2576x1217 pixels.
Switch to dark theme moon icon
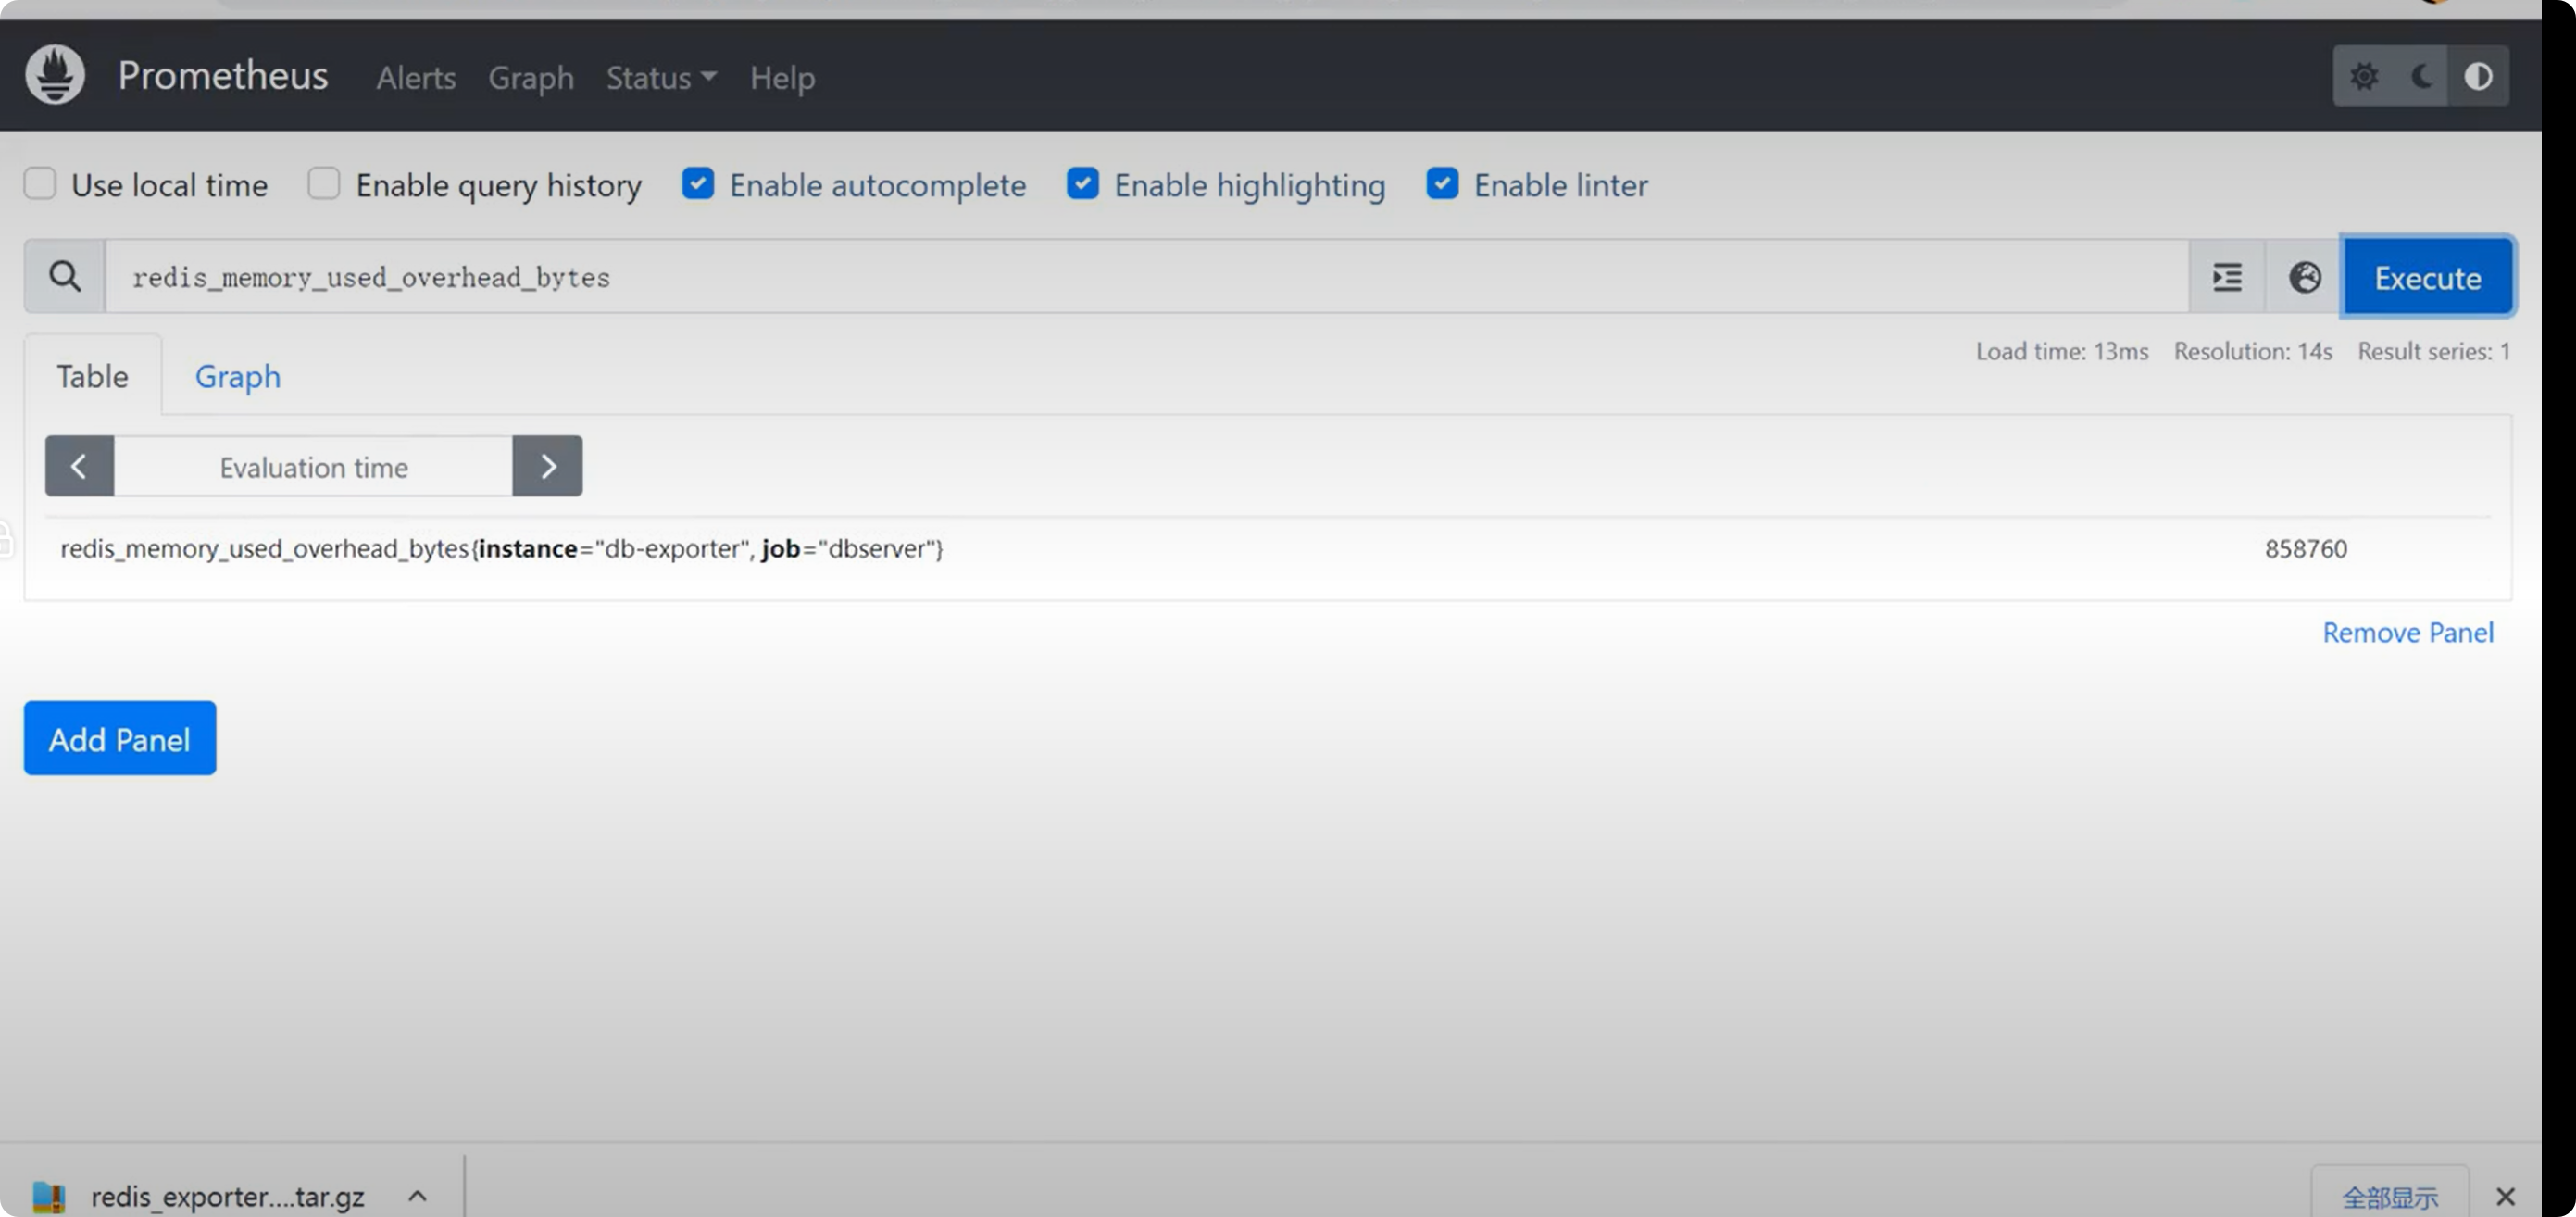[x=2421, y=76]
